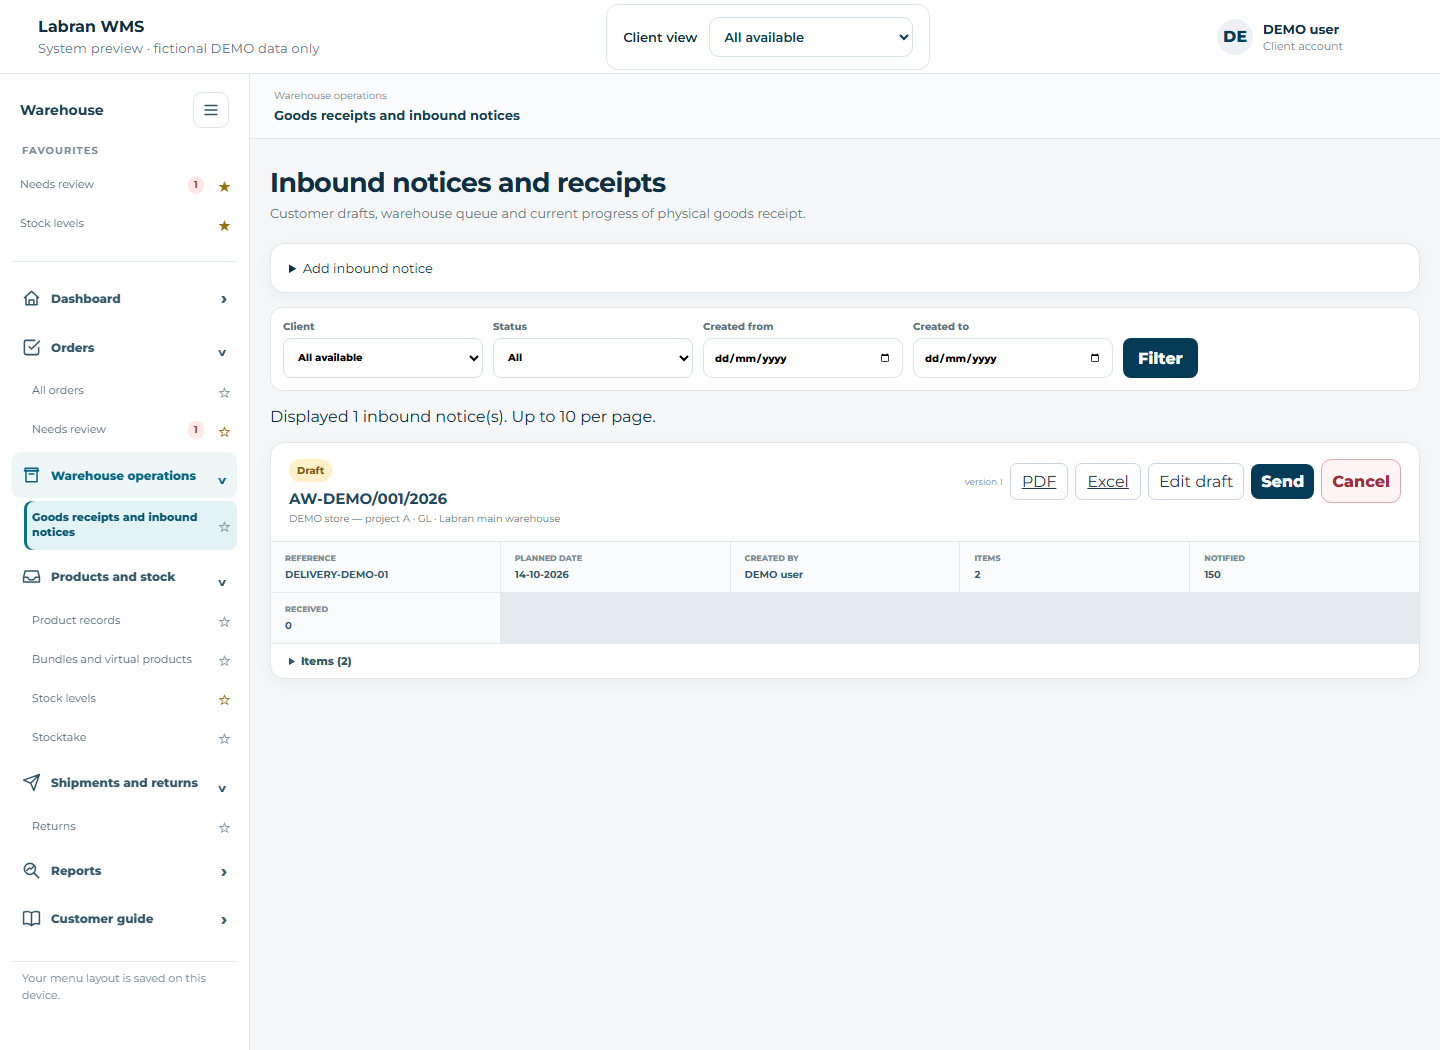Screen dimensions: 1440x1050
Task: Click the Products and stock tray icon
Action: (32, 577)
